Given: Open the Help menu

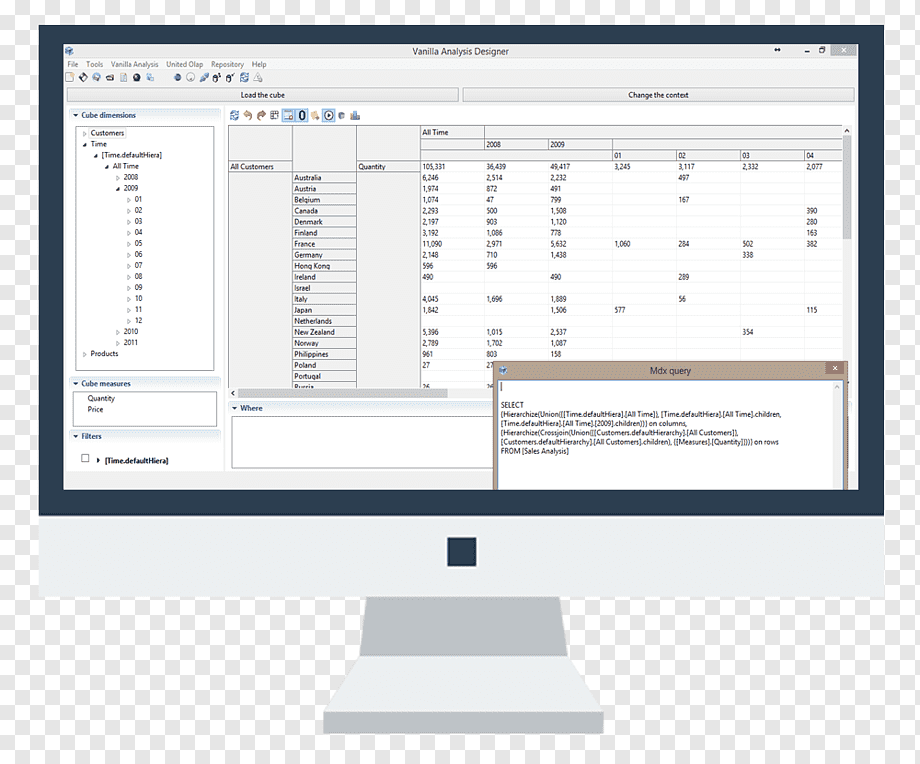Looking at the screenshot, I should point(259,65).
